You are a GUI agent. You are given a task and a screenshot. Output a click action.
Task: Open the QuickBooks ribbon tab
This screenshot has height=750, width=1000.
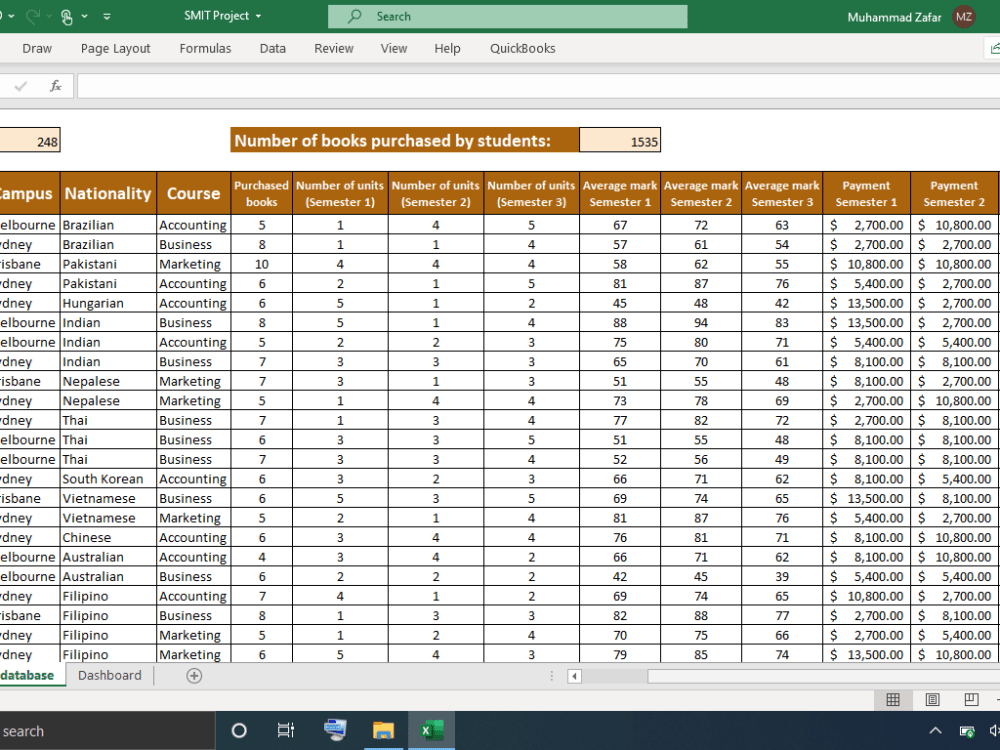pyautogui.click(x=522, y=48)
